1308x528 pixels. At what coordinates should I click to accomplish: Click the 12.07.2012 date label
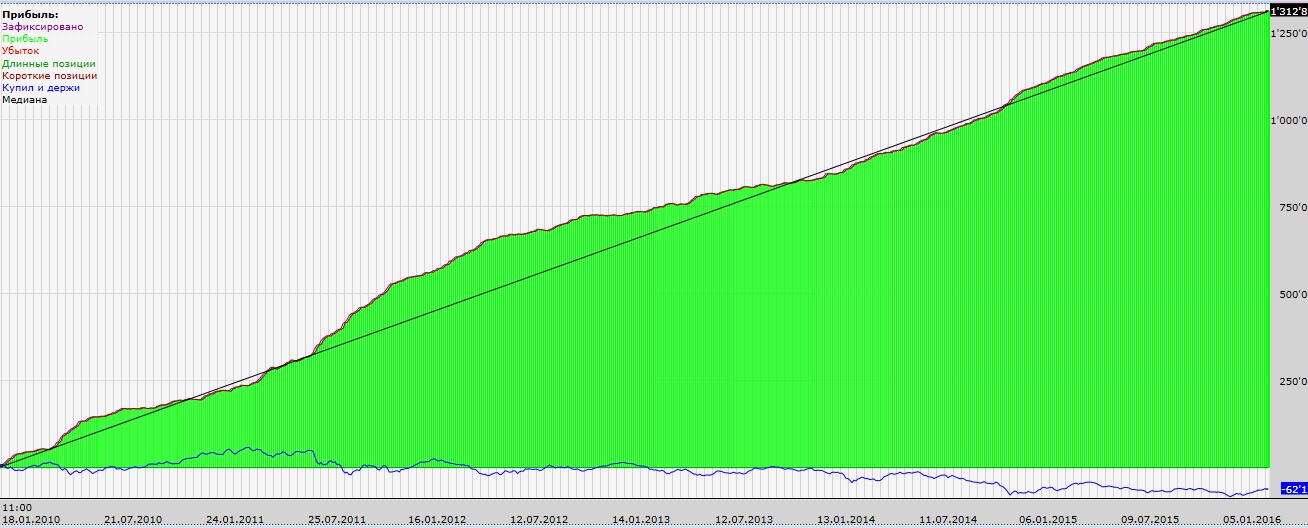(539, 520)
